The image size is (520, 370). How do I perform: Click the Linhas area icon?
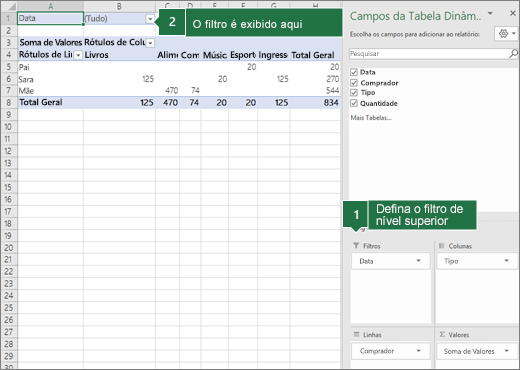coord(356,334)
